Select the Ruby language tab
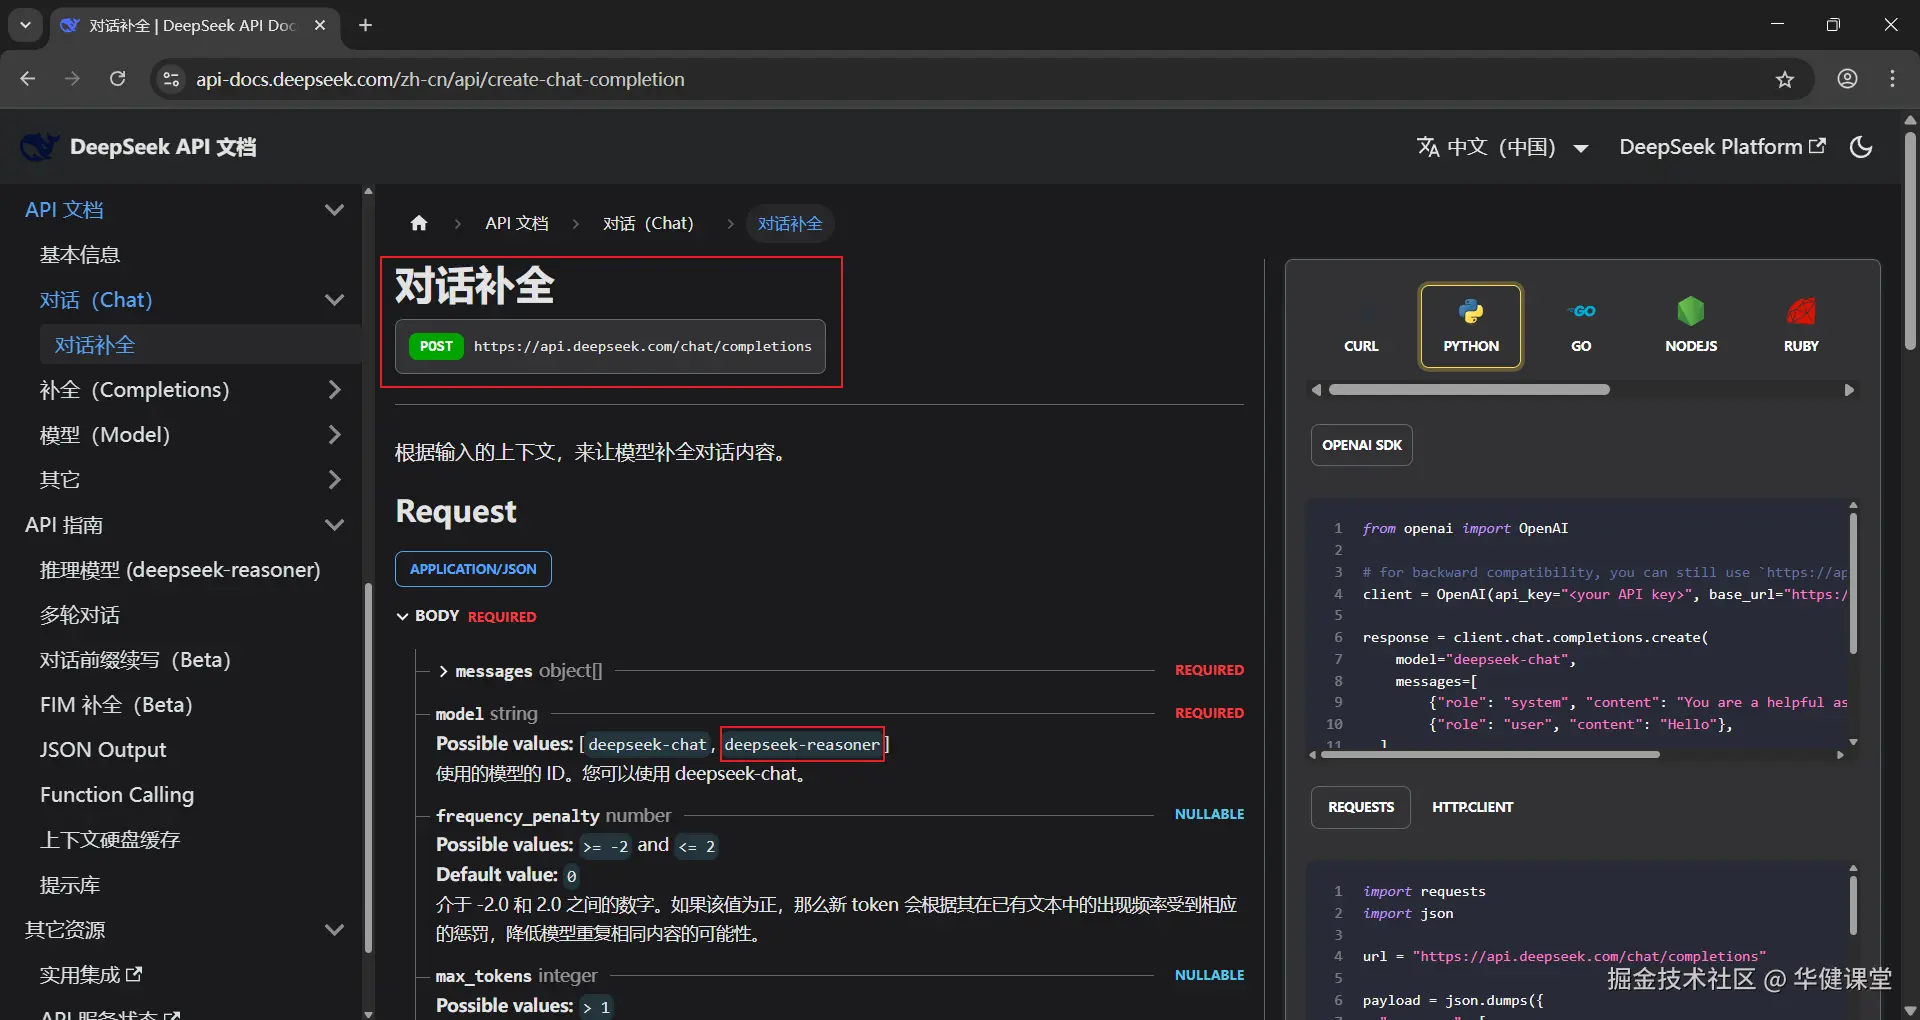Screen dimensions: 1920x1020 coord(1801,327)
